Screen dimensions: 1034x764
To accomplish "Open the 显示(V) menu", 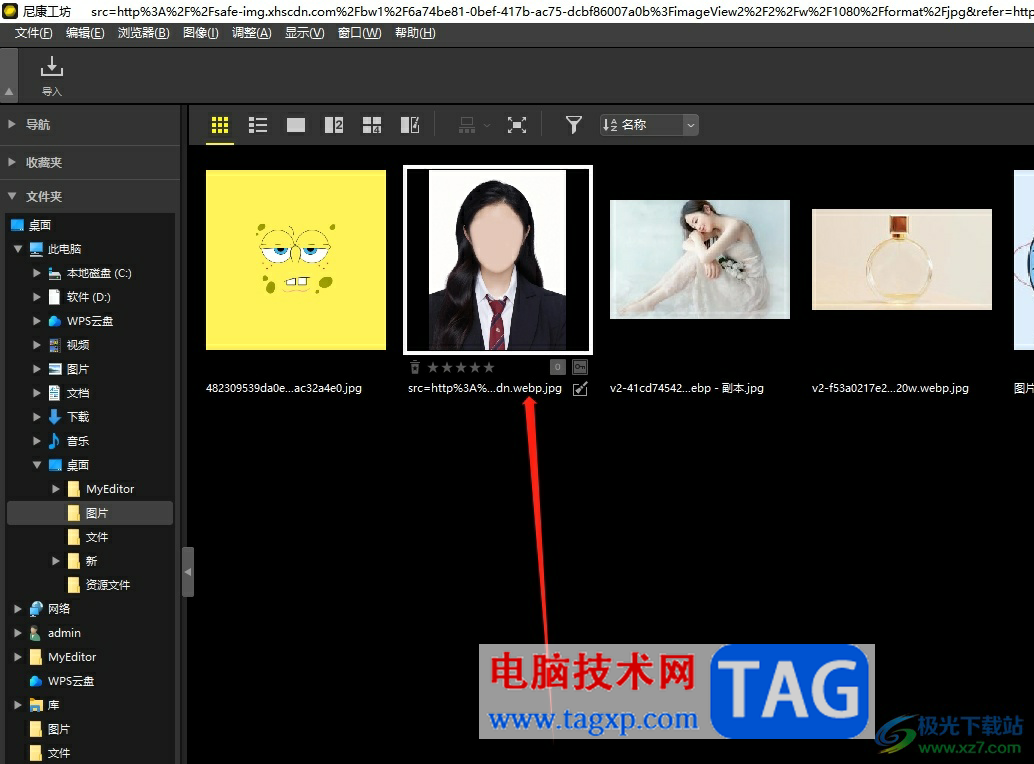I will (305, 33).
